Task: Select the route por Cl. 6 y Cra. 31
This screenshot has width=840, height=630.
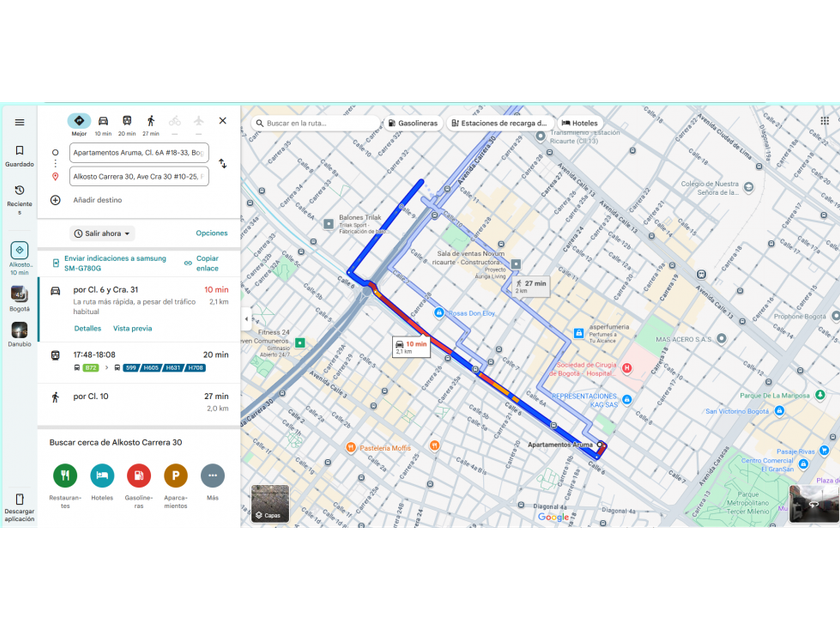Action: point(139,310)
